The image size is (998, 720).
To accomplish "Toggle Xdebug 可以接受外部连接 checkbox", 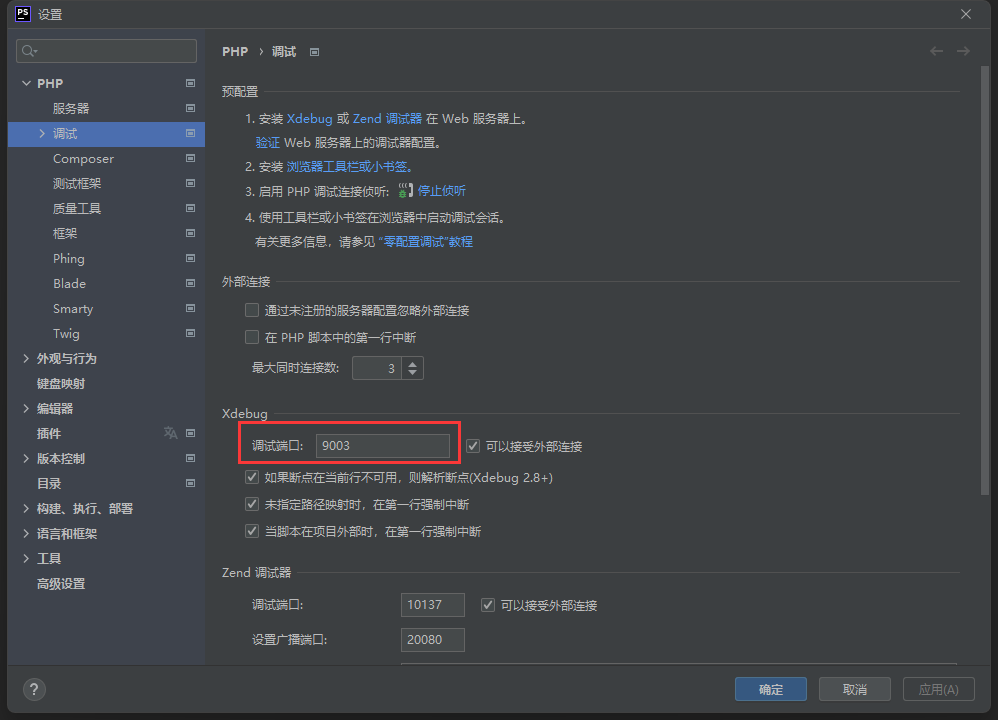I will (x=473, y=446).
